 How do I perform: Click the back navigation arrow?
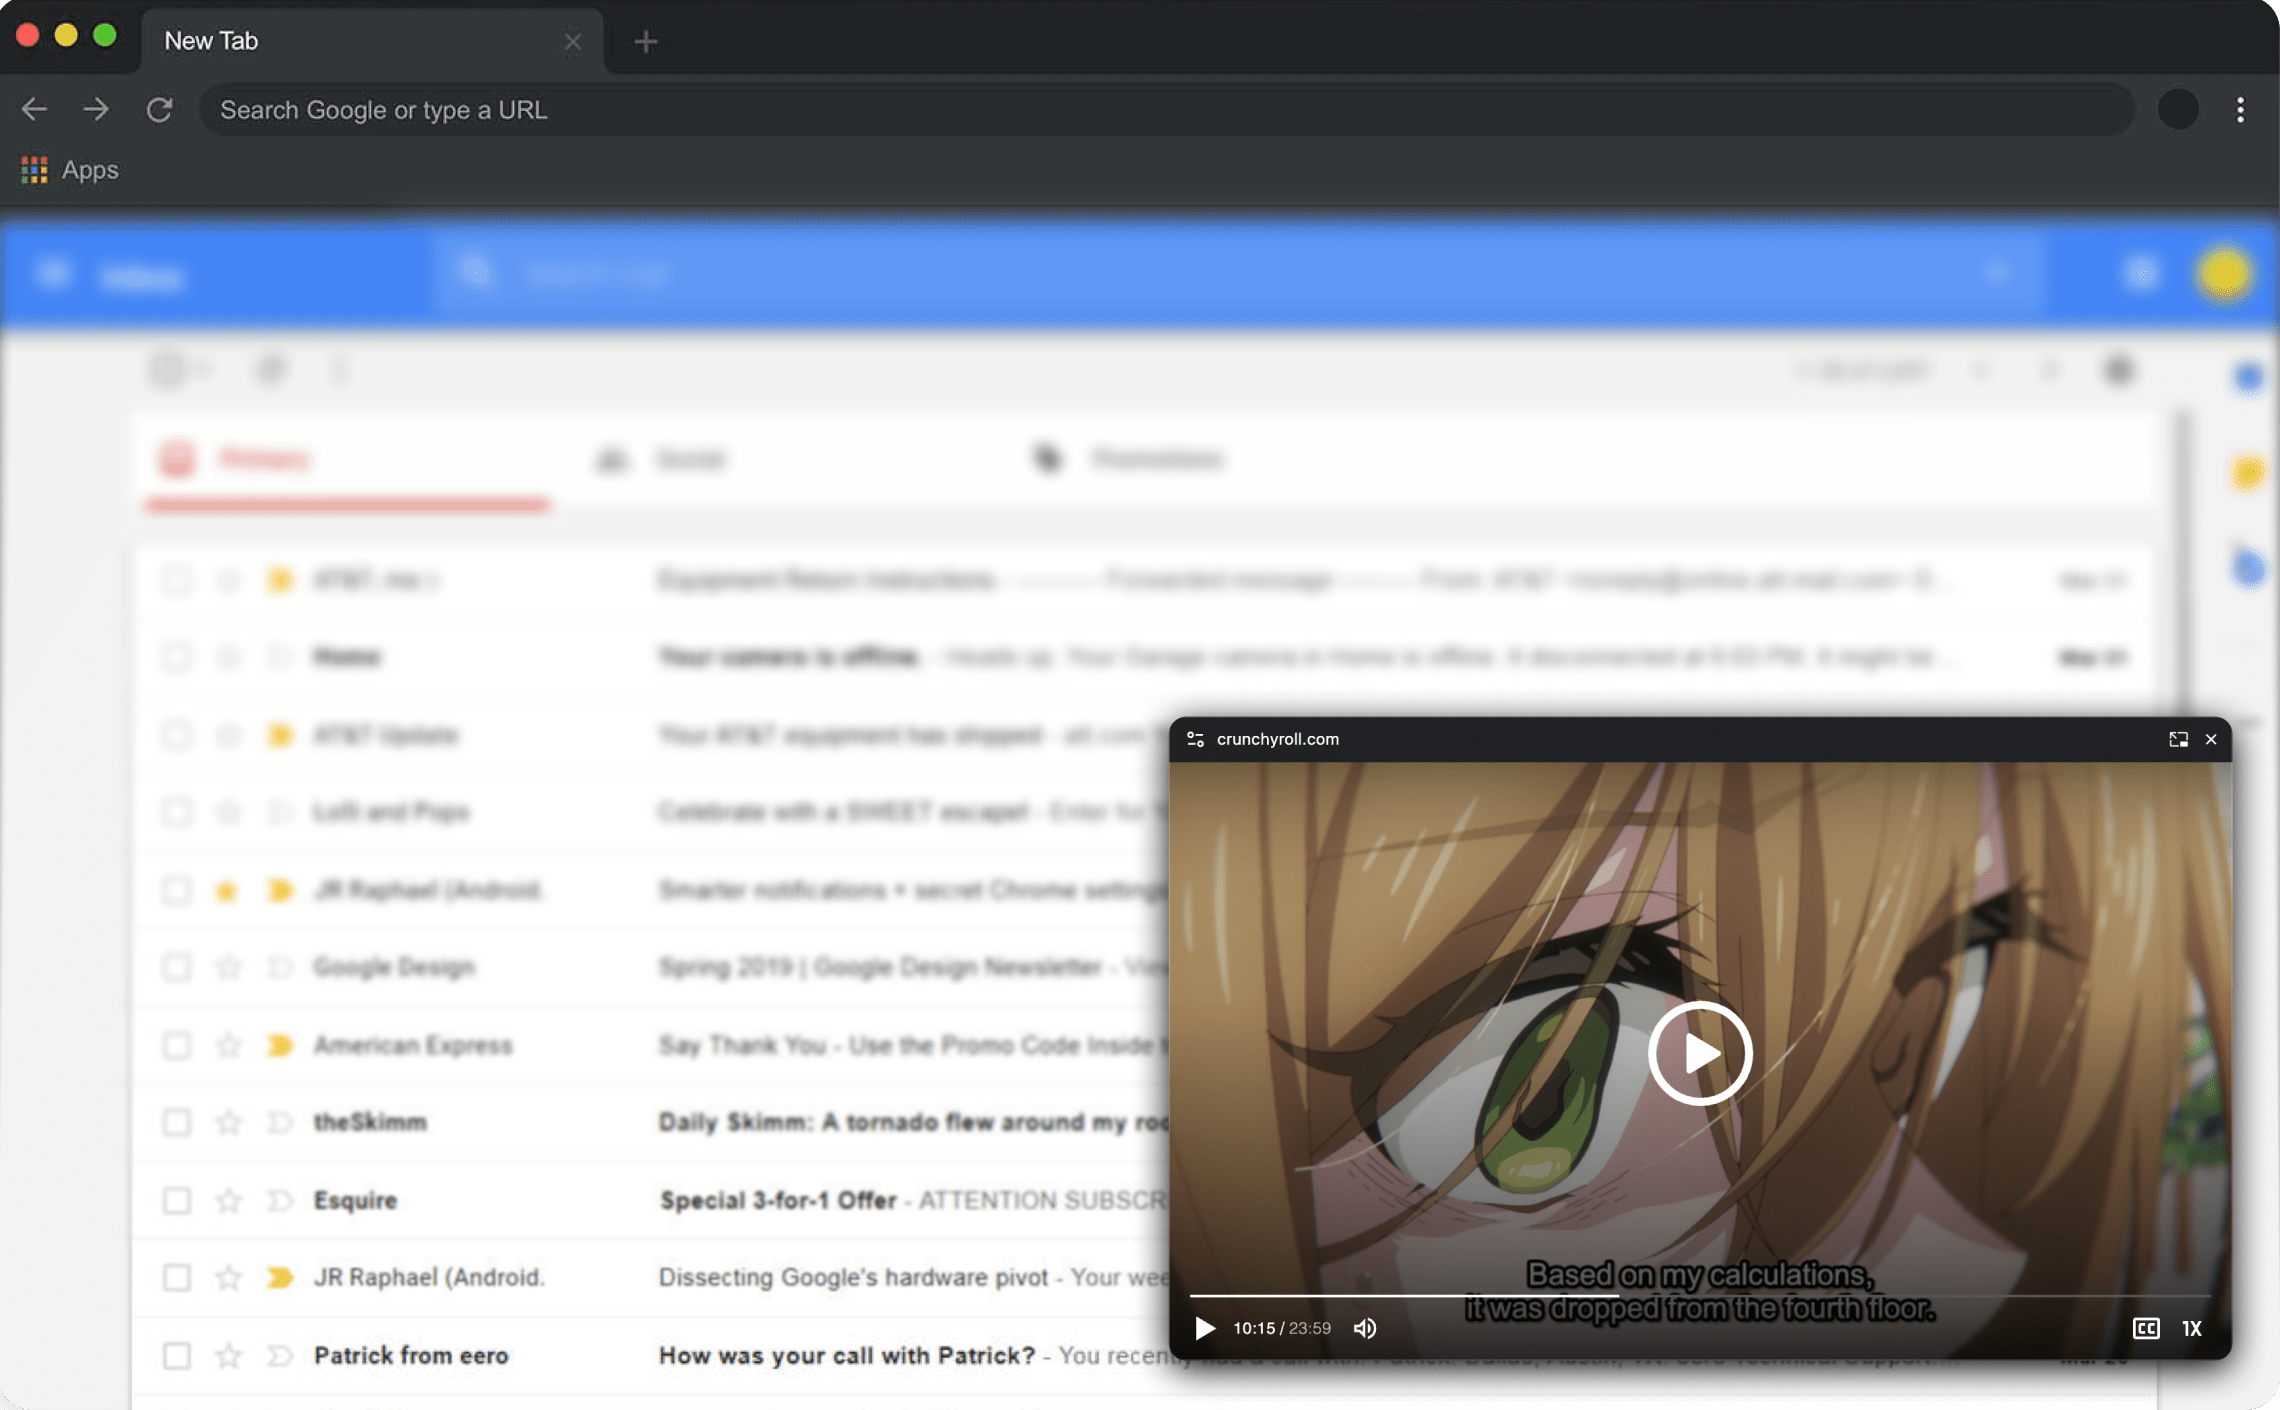coord(35,110)
